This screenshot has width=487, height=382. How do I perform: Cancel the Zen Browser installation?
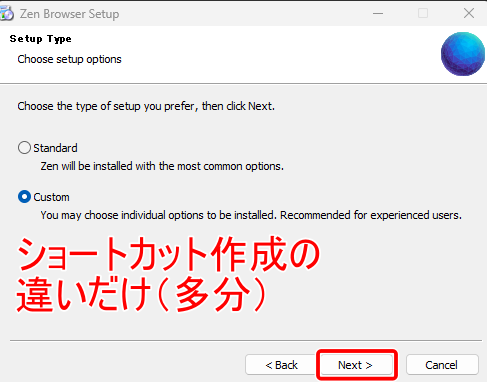[442, 365]
